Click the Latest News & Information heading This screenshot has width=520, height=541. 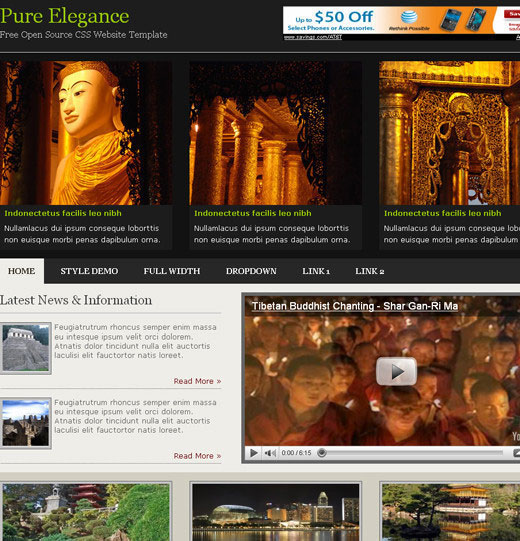(76, 300)
